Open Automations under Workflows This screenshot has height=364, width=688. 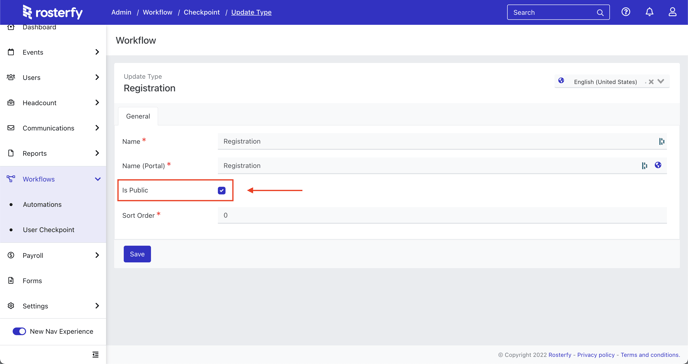(x=42, y=204)
